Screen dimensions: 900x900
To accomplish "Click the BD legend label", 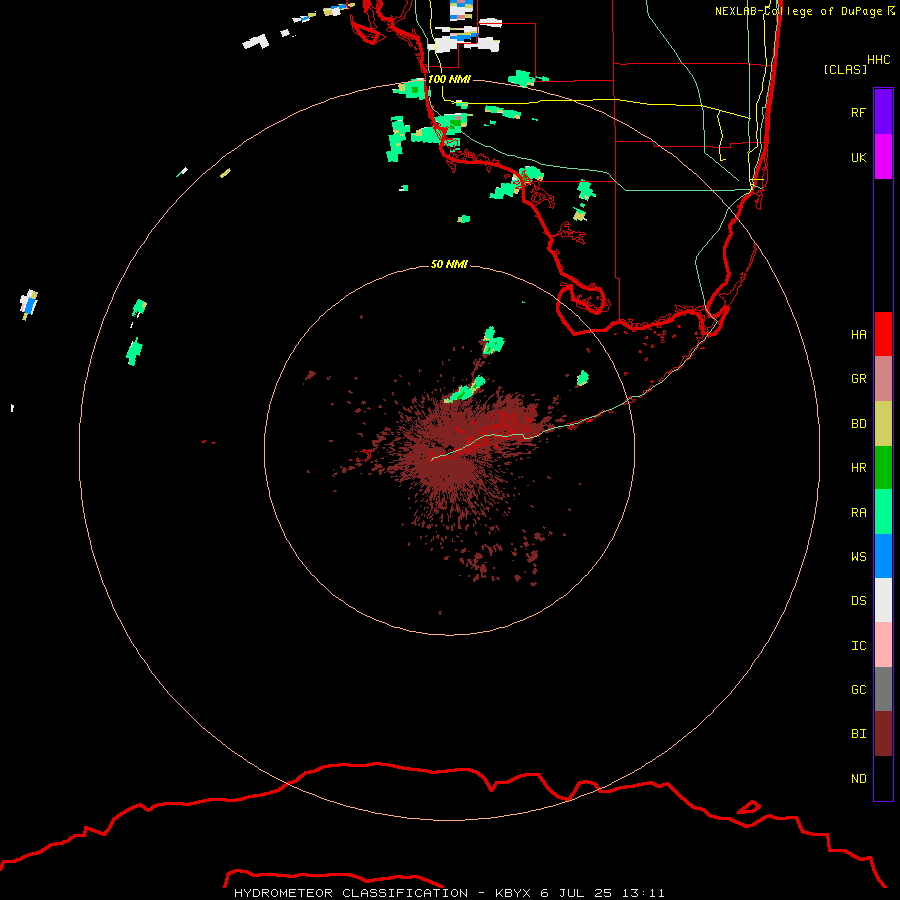I will (858, 424).
